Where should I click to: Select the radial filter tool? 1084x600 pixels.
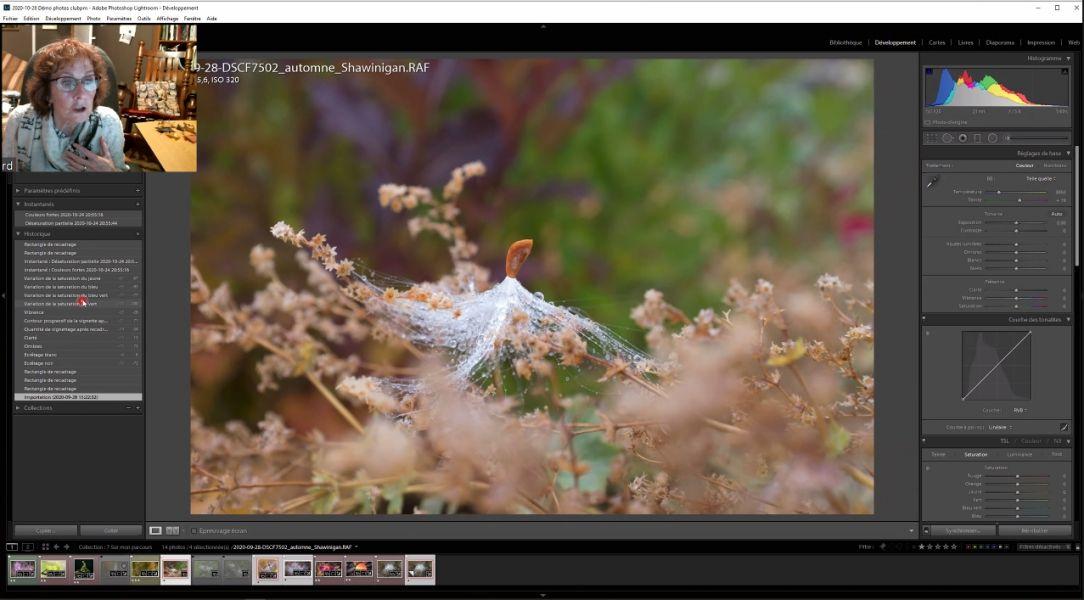click(992, 138)
